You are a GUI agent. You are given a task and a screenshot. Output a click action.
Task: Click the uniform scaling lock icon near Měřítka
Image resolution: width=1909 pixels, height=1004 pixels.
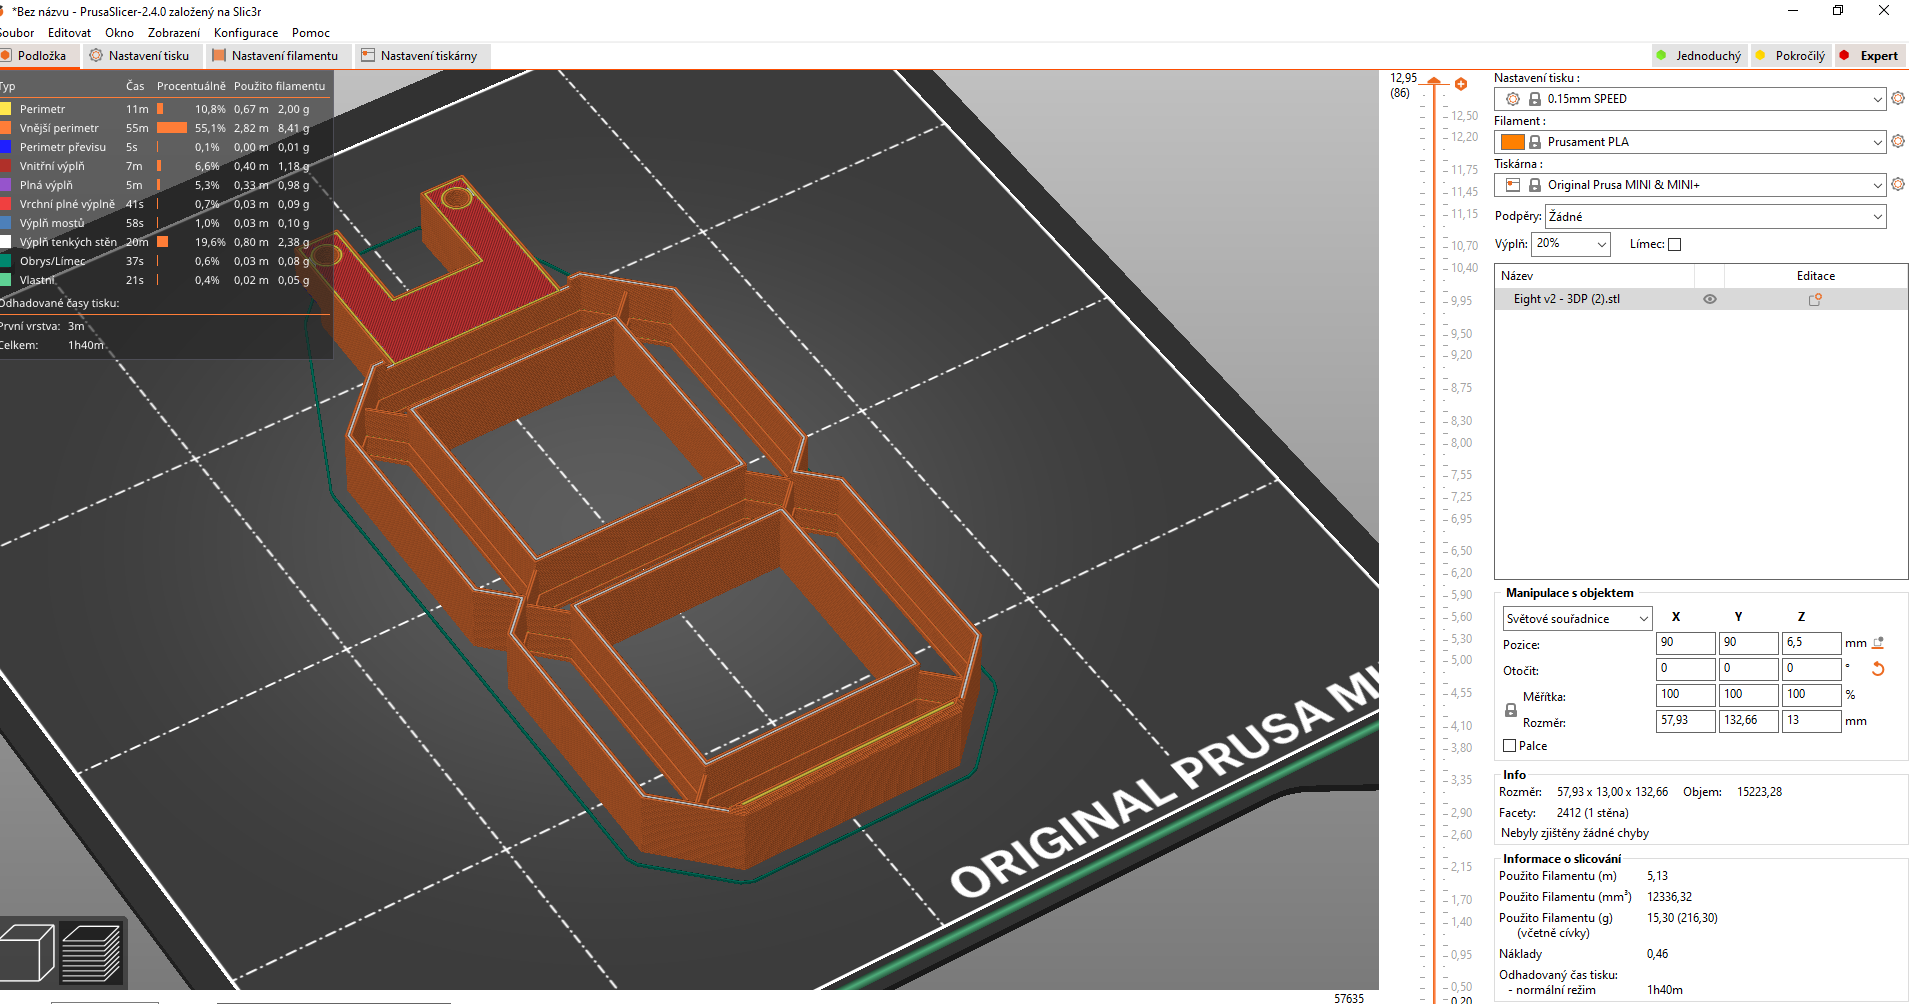click(x=1510, y=710)
